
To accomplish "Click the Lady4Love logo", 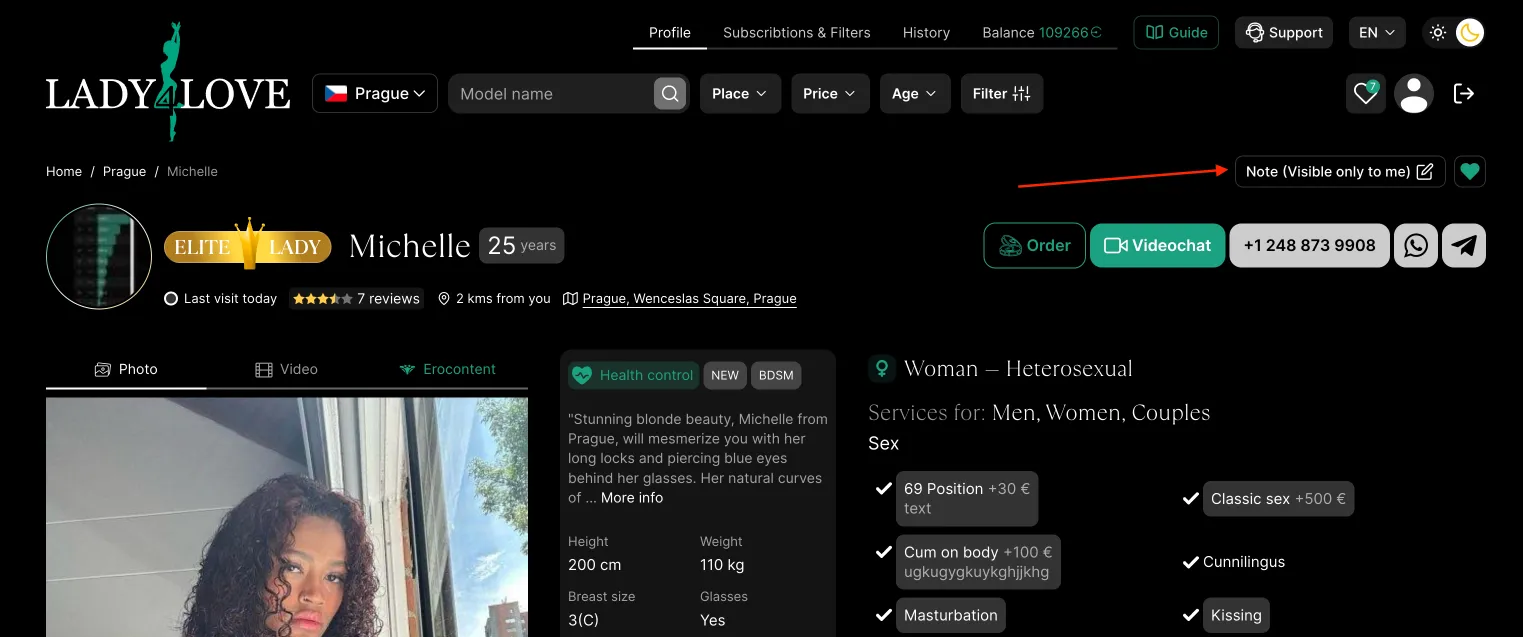I will click(x=168, y=82).
